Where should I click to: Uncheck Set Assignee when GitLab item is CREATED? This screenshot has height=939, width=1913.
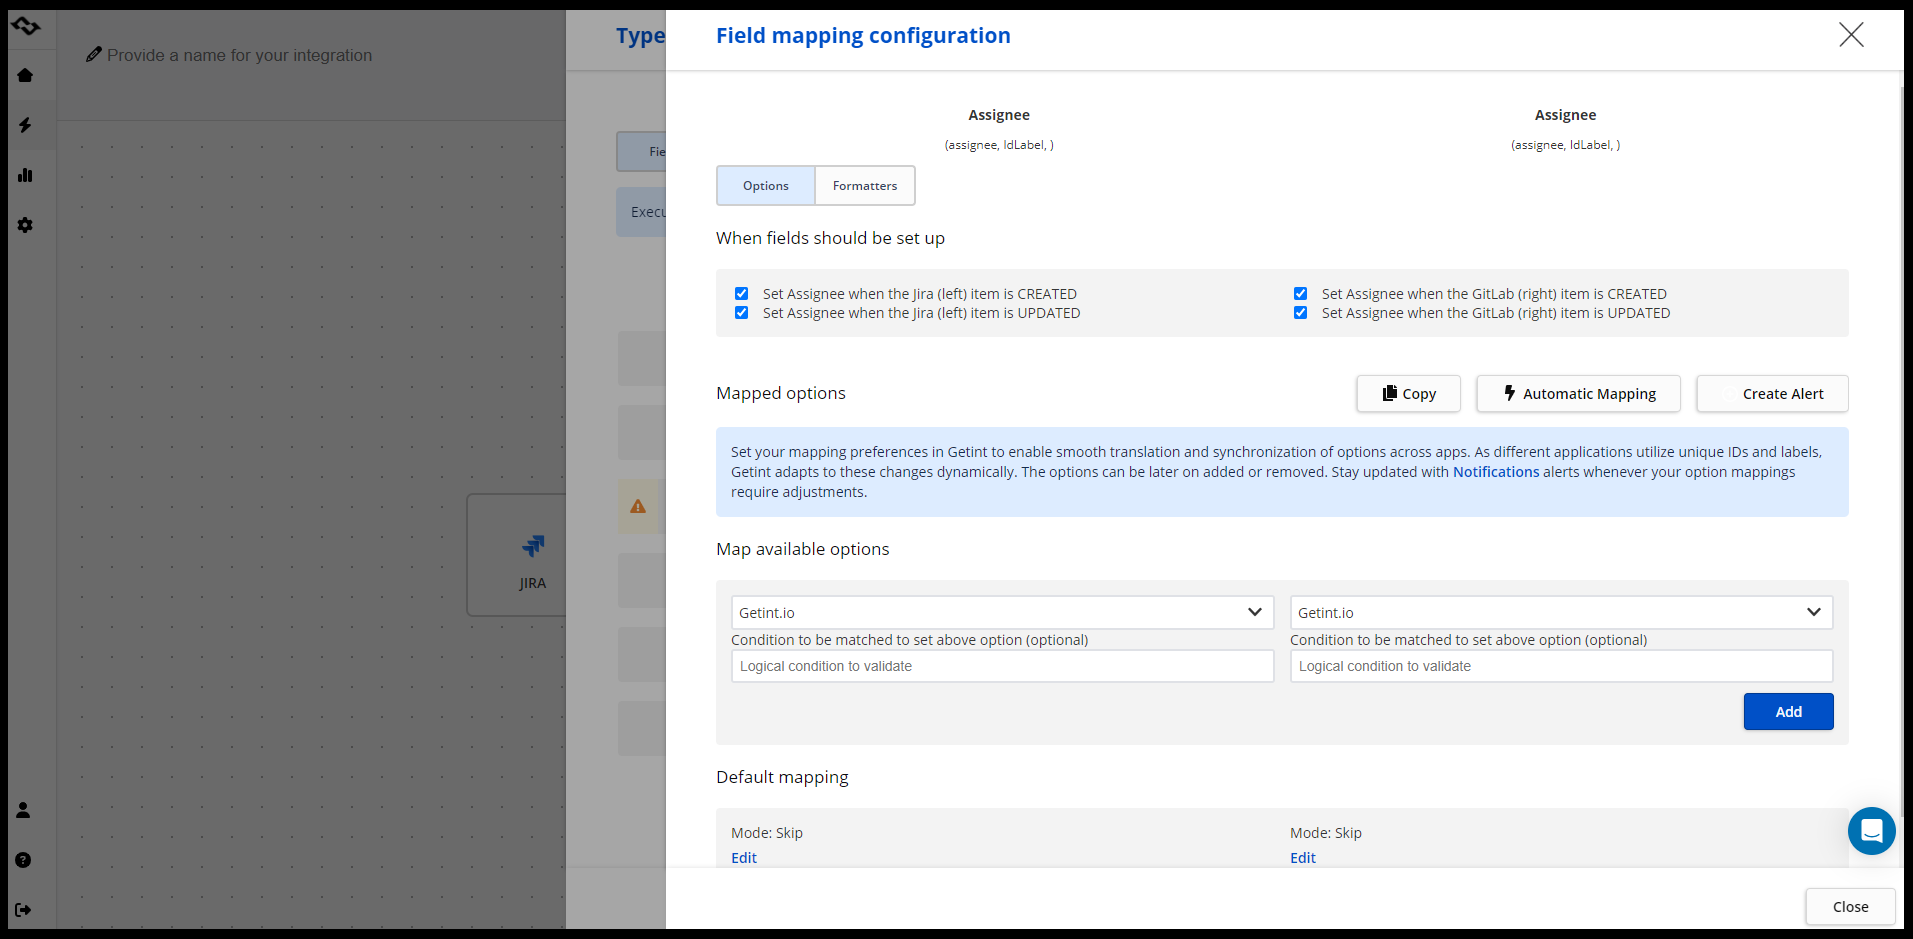coord(1300,294)
